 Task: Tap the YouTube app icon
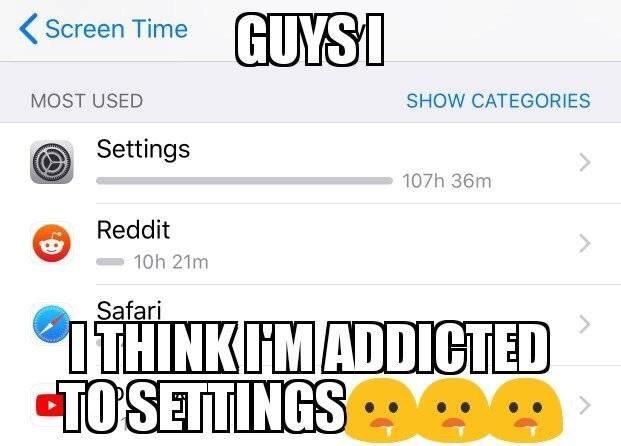click(50, 406)
